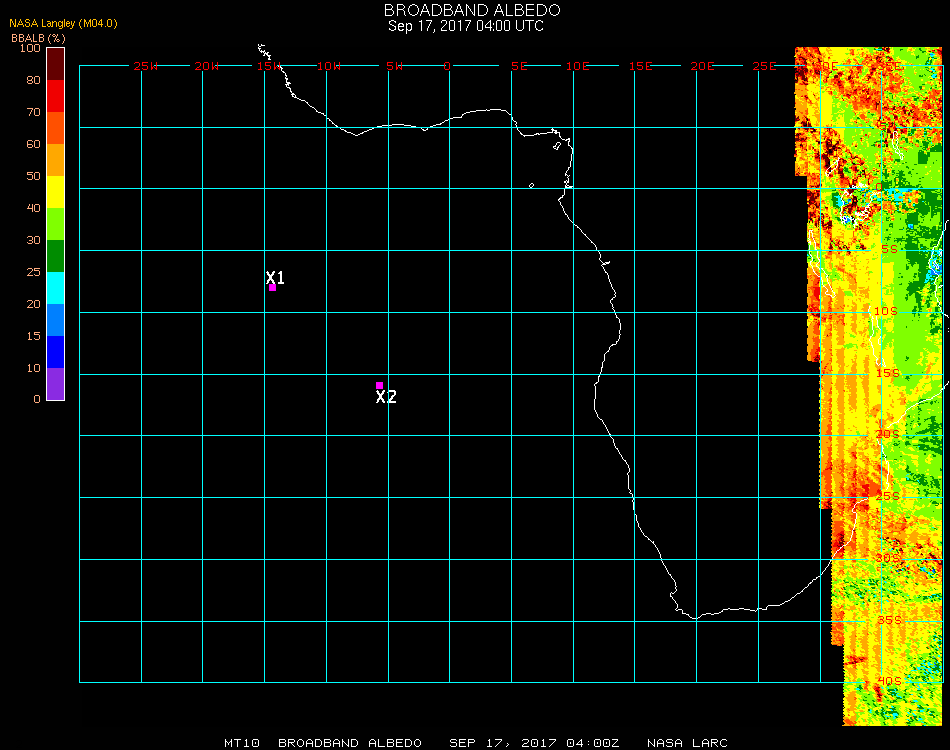Click the '70' tick on the color scale
This screenshot has width=950, height=750.
click(x=33, y=112)
